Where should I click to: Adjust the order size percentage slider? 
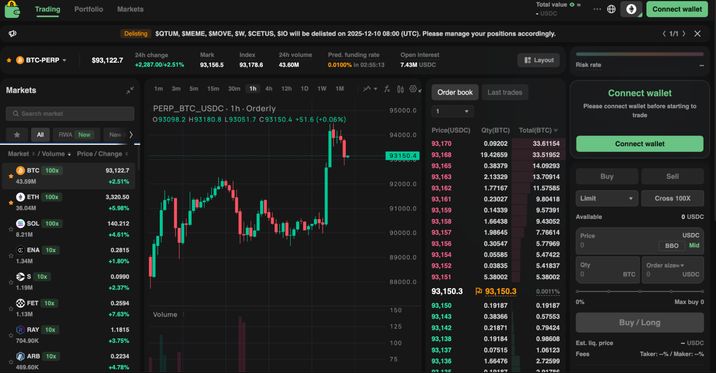(639, 291)
